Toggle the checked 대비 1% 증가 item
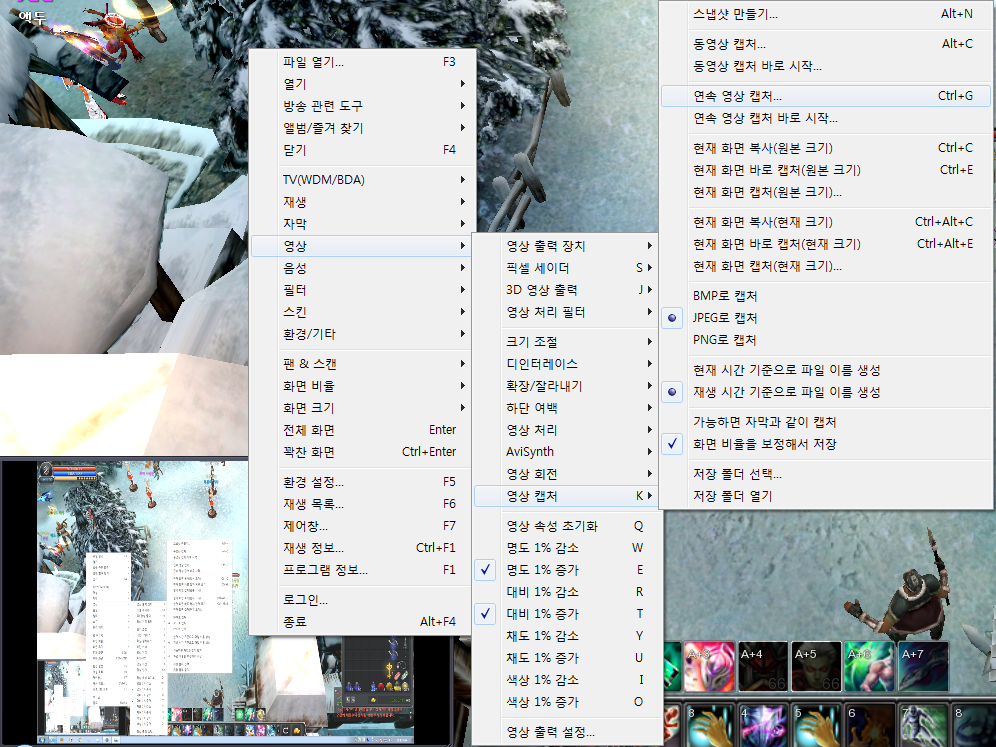This screenshot has height=747, width=996. pos(569,614)
